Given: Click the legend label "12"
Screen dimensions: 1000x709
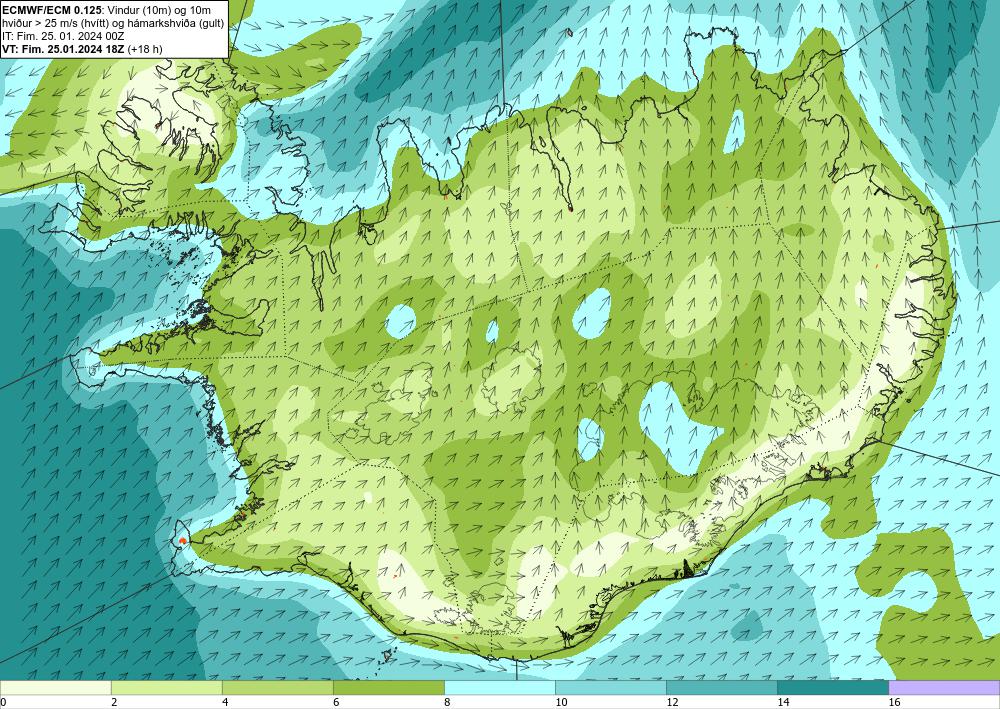Looking at the screenshot, I should point(672,702).
